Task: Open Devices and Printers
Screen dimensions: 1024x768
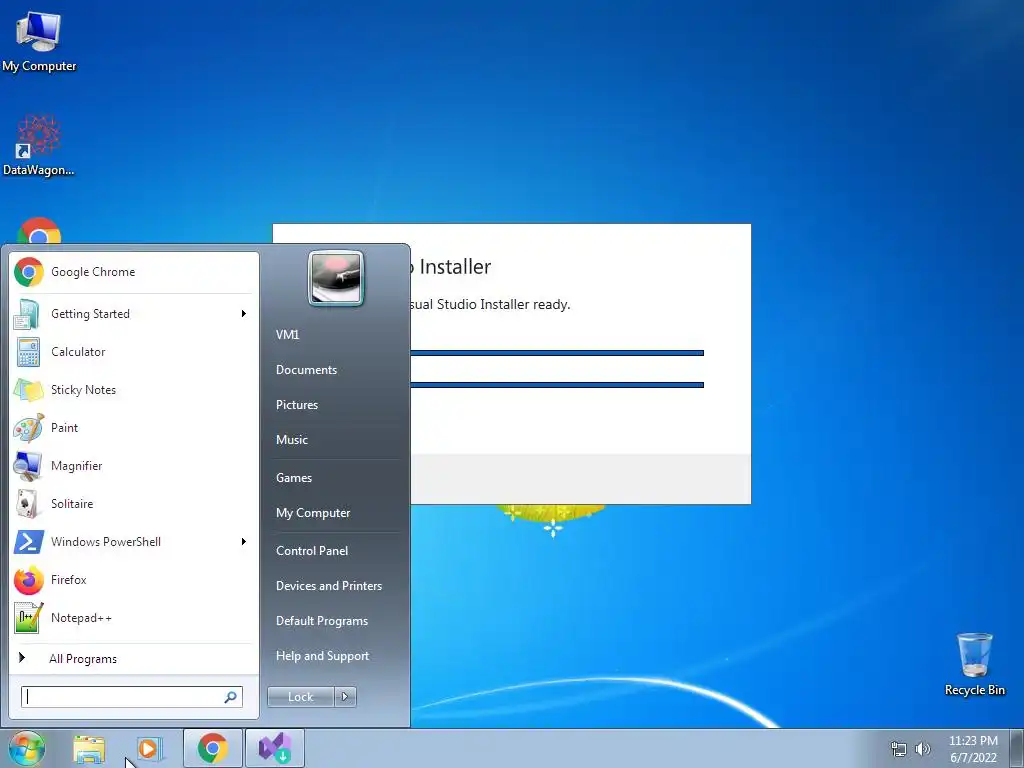Action: 329,586
